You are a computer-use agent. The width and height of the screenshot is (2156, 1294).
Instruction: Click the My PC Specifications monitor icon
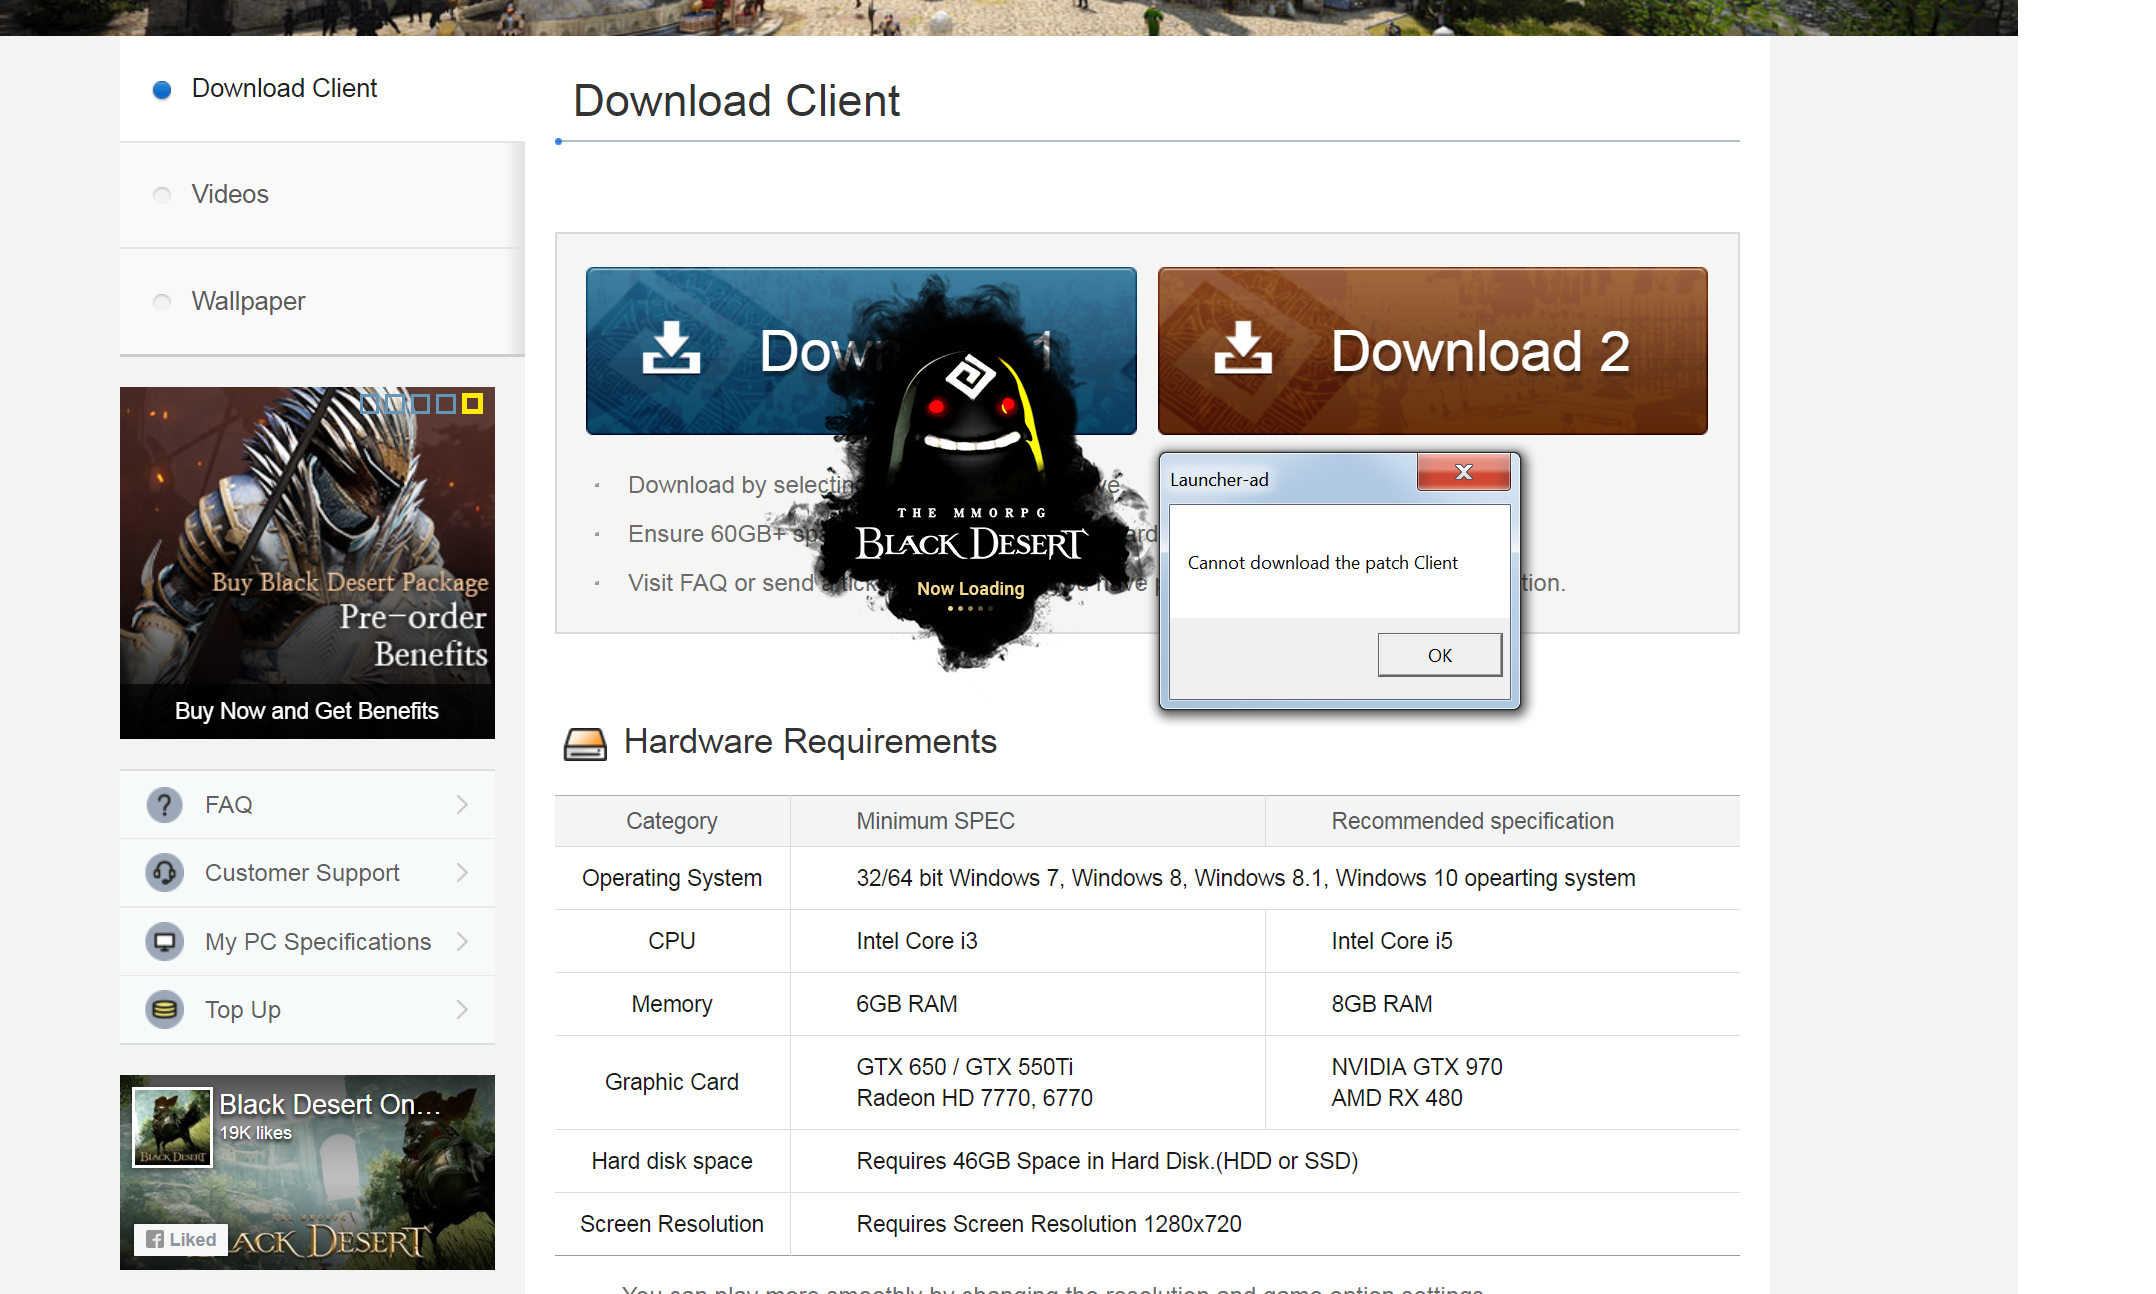click(x=164, y=942)
